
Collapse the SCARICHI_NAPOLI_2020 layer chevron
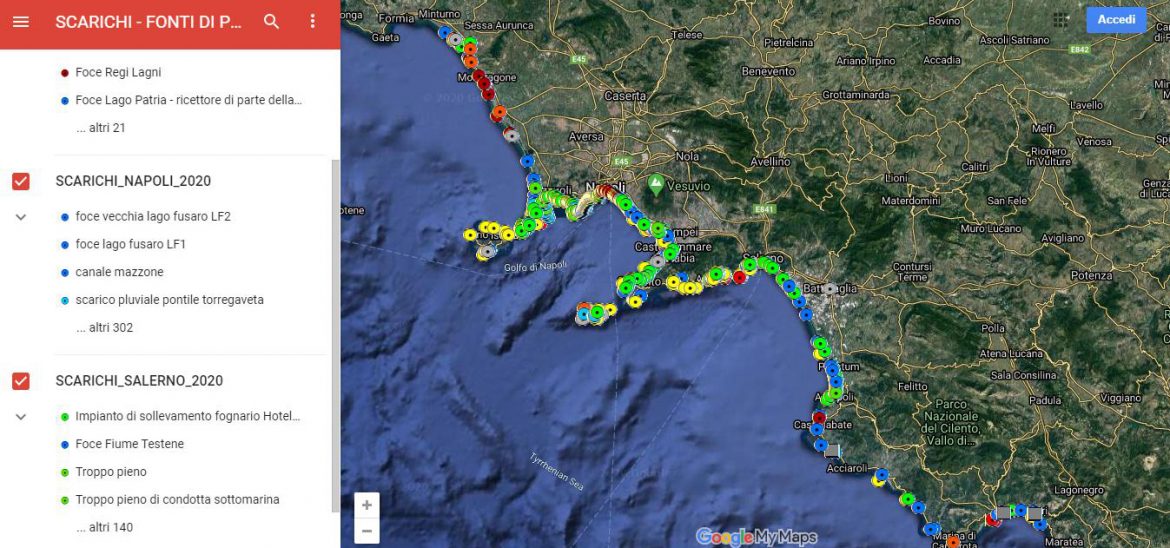point(21,217)
